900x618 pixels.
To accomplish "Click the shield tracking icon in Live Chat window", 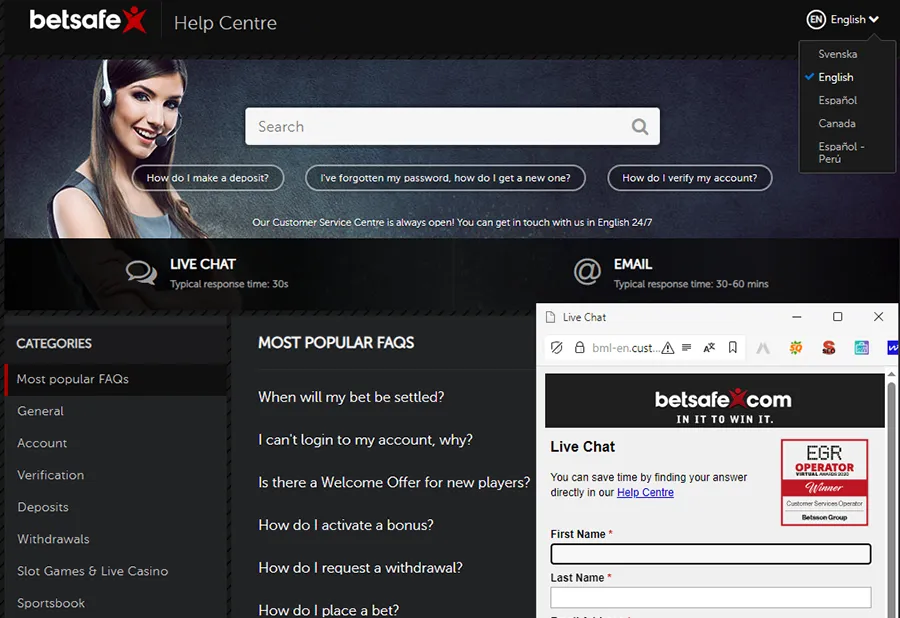I will point(556,348).
